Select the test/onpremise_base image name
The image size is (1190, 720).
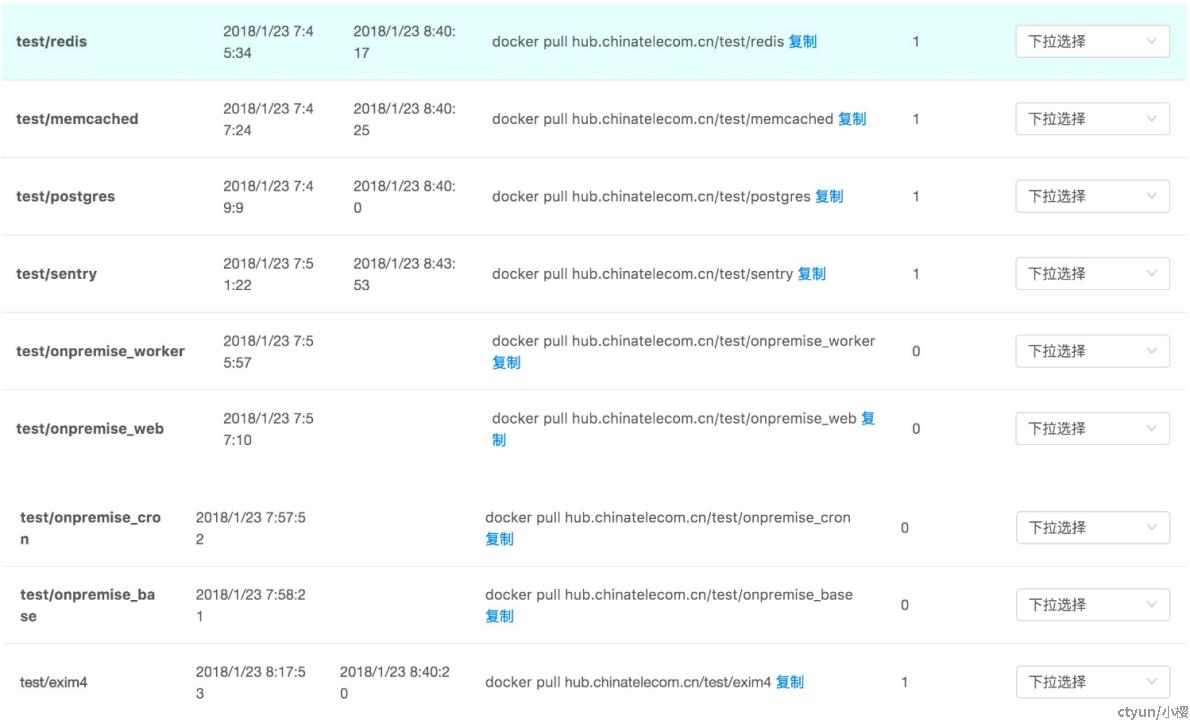pos(87,605)
